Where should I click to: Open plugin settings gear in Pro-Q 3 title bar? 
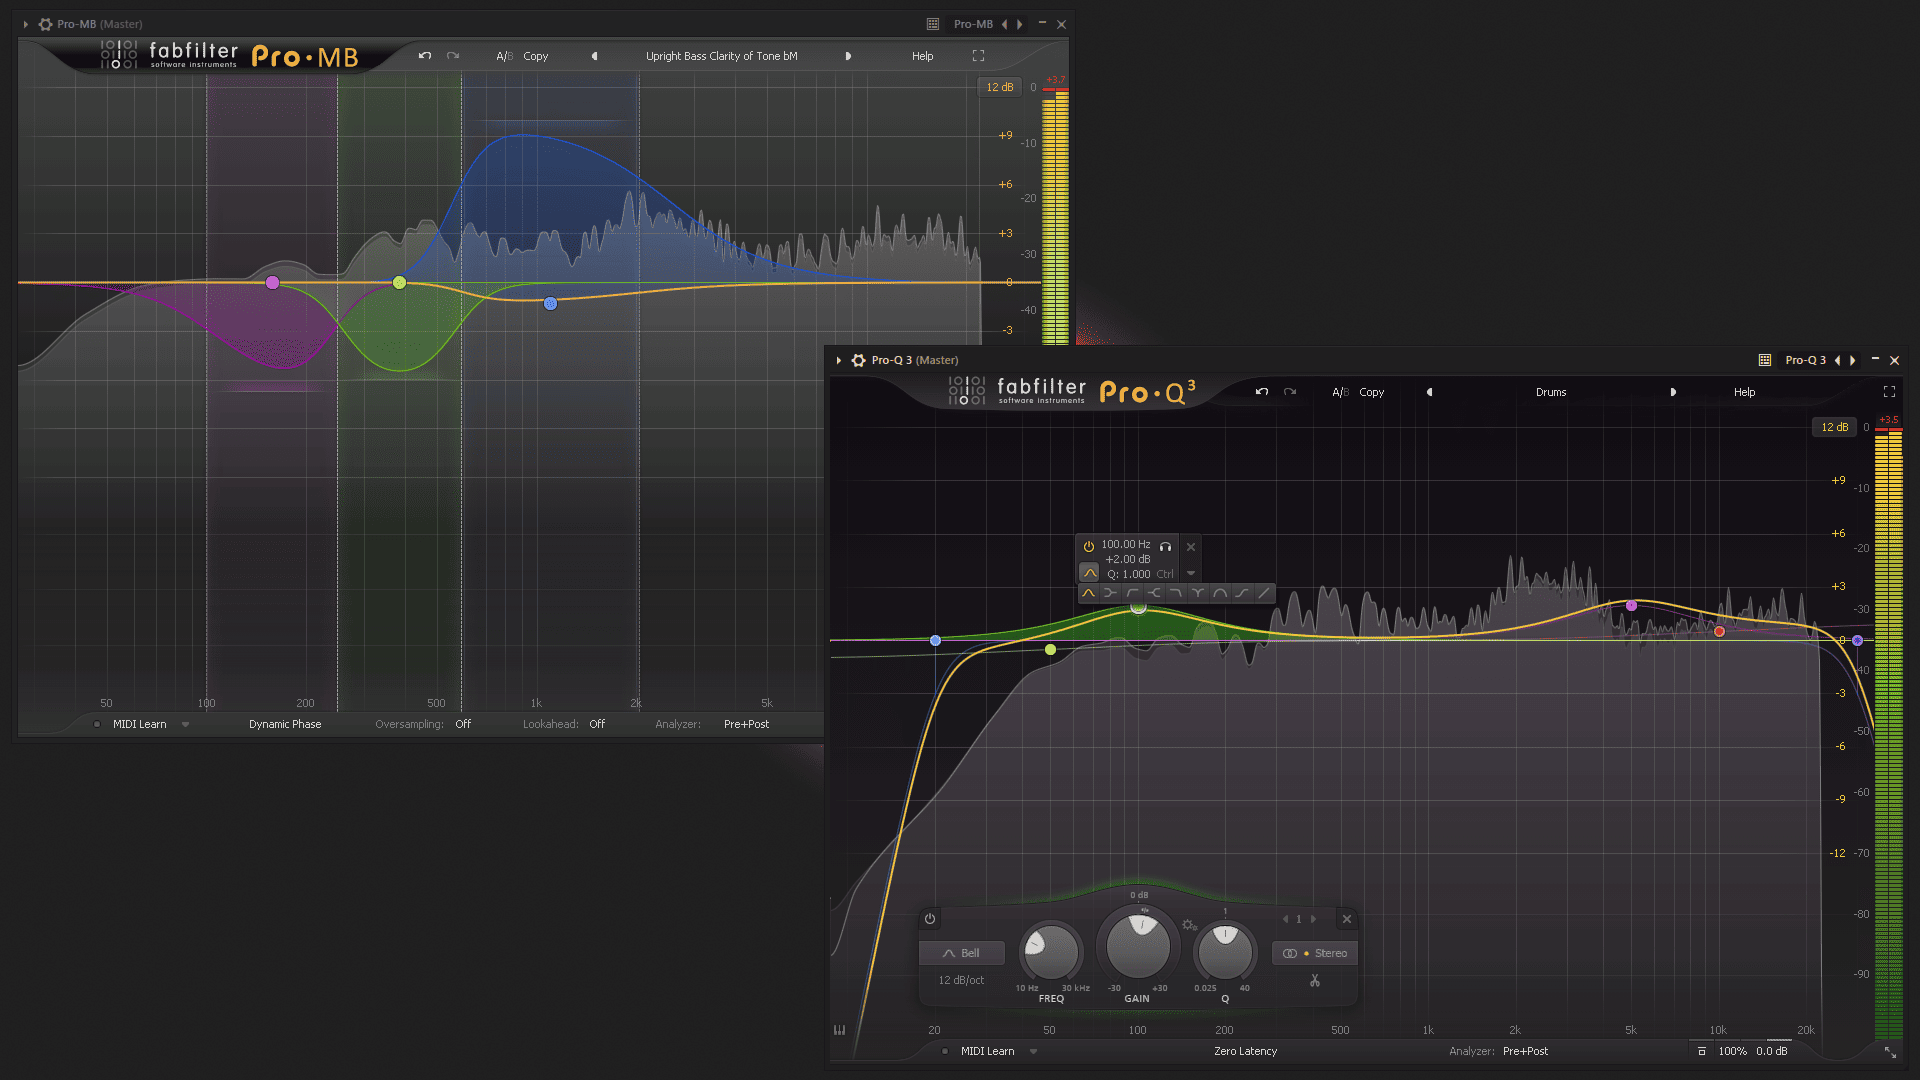(858, 360)
